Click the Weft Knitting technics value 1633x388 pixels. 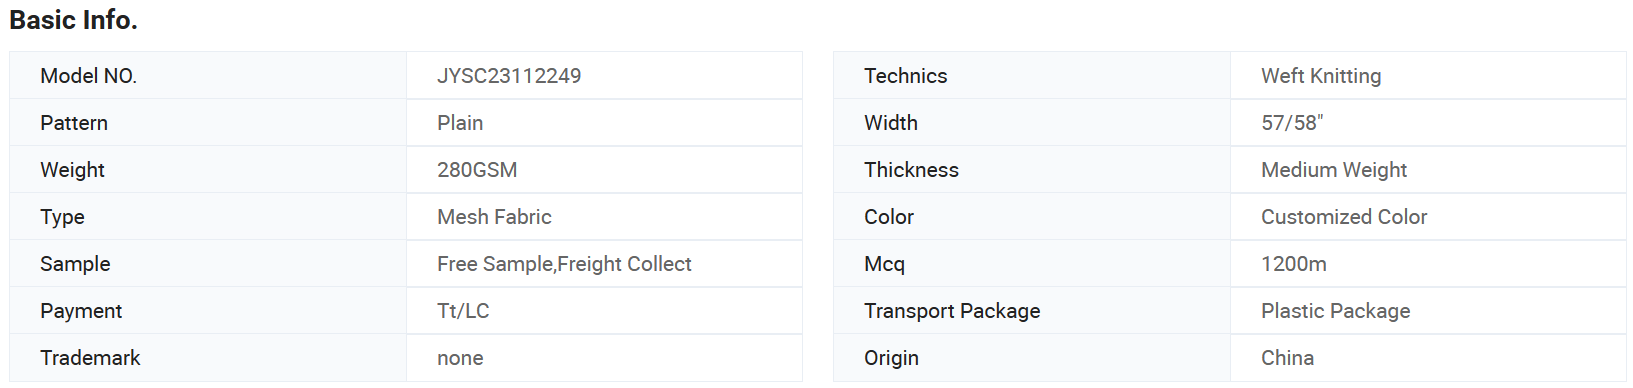1321,76
